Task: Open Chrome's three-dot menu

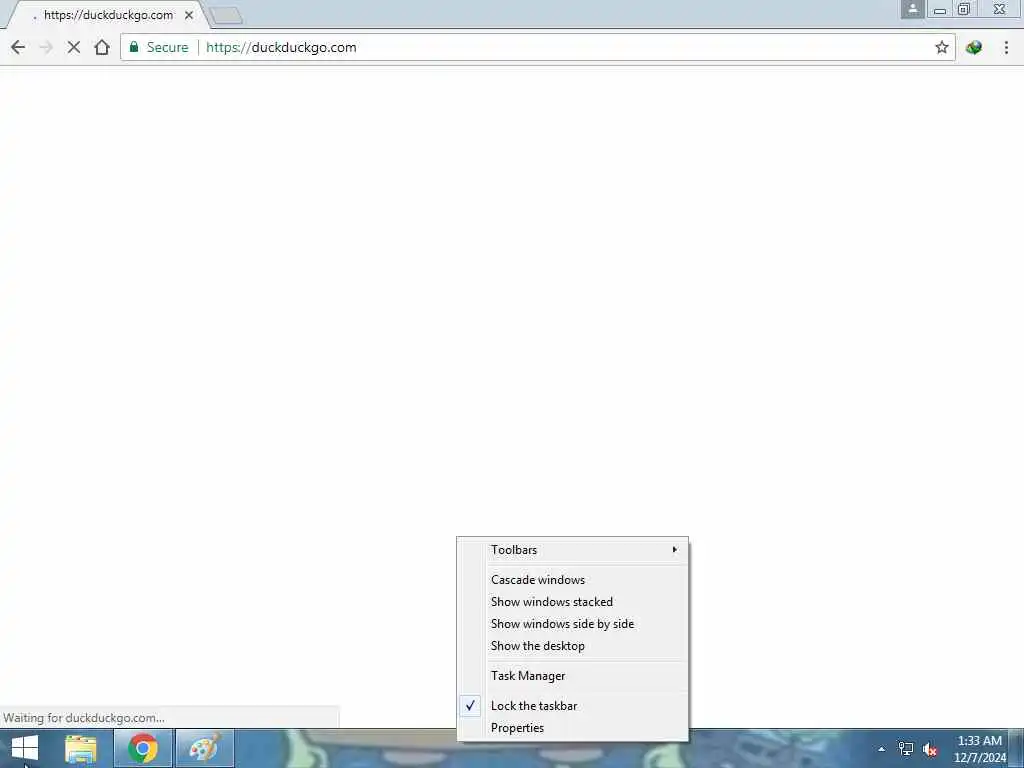Action: tap(1006, 47)
